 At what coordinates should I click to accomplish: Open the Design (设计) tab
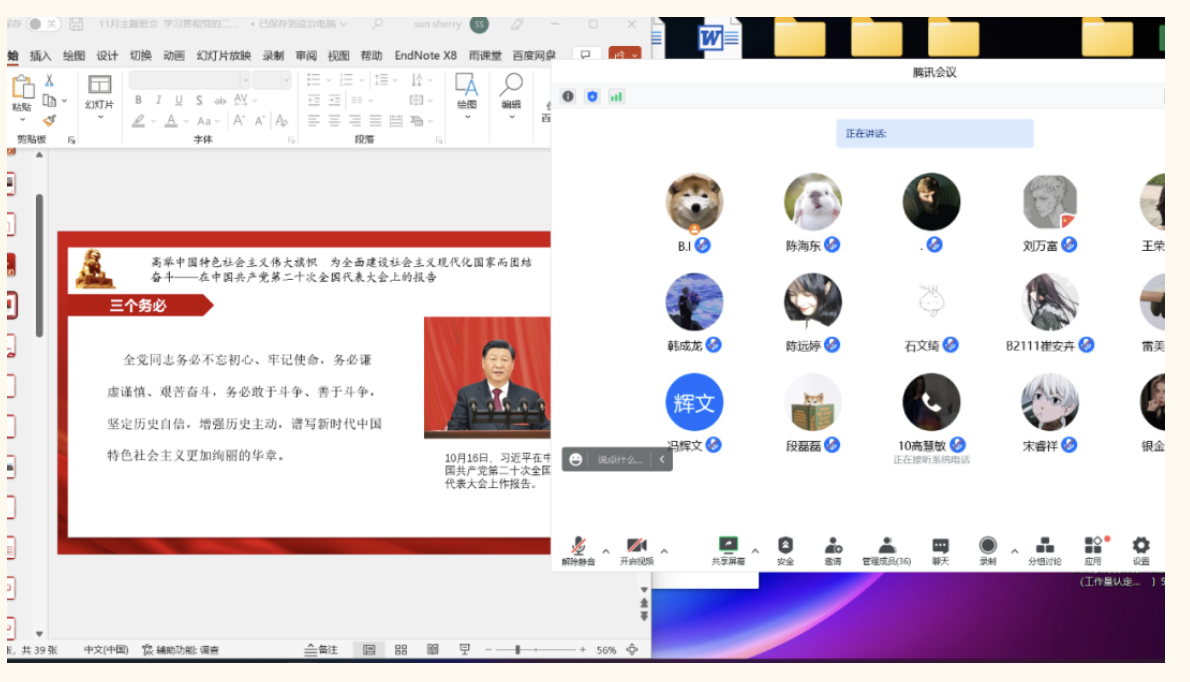(107, 55)
